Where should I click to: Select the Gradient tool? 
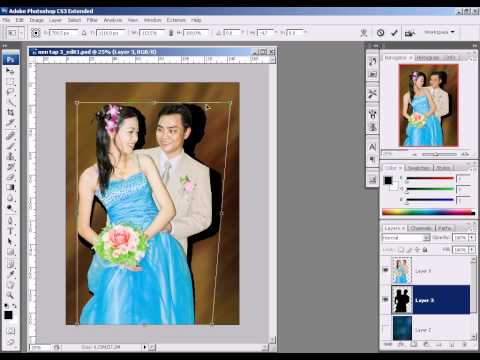(10, 187)
